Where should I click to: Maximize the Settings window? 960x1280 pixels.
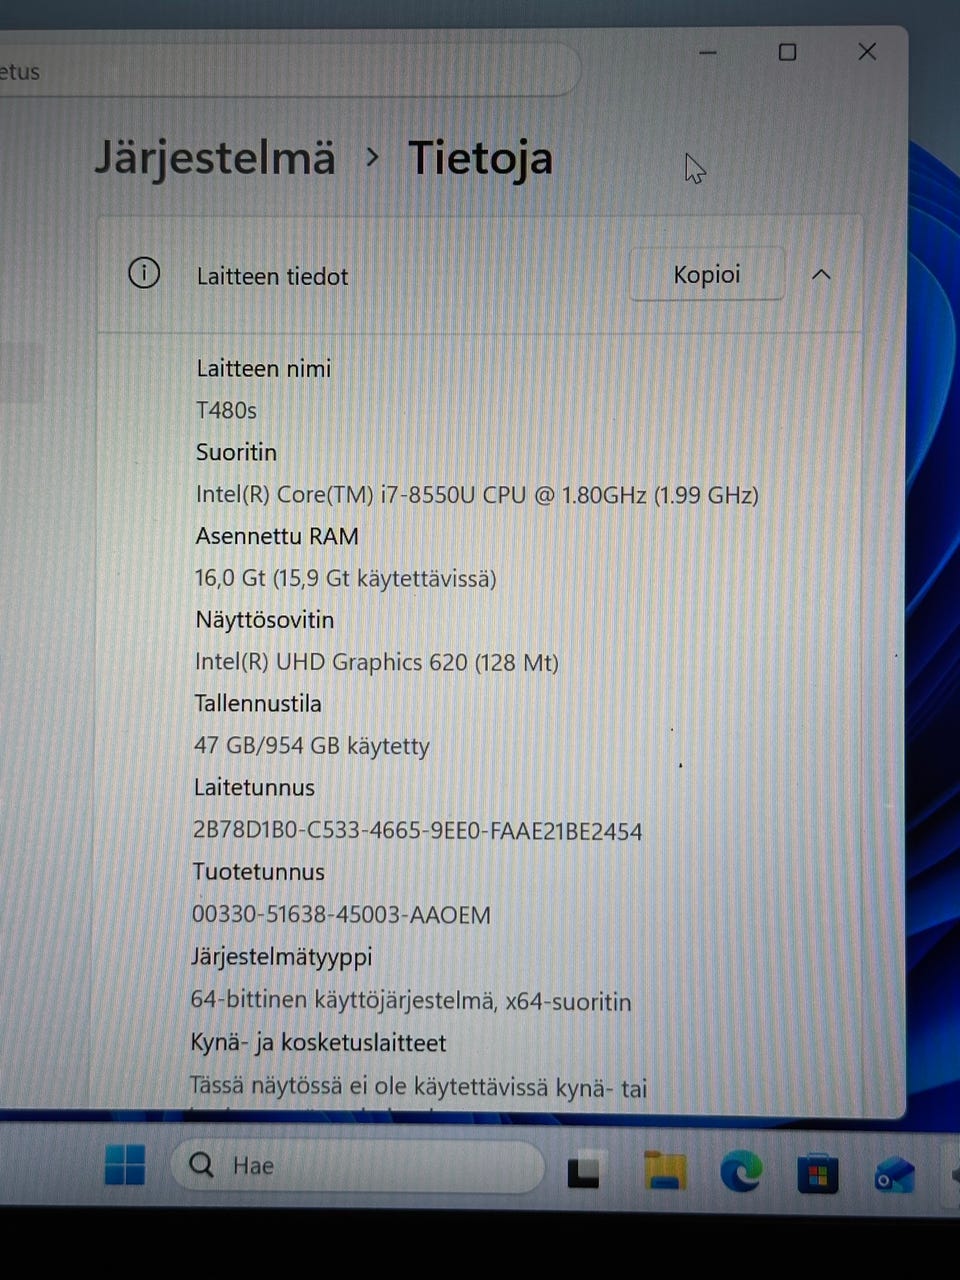pos(788,52)
